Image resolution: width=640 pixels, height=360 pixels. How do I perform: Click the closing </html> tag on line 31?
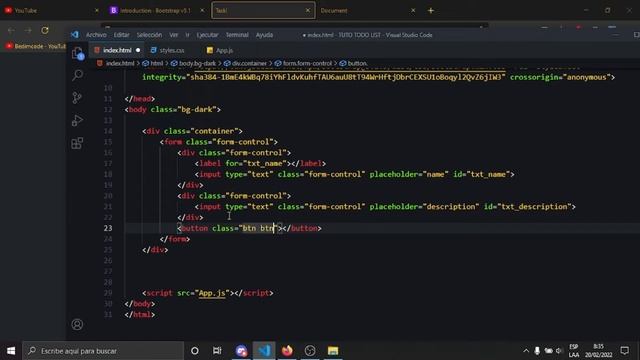pos(140,315)
